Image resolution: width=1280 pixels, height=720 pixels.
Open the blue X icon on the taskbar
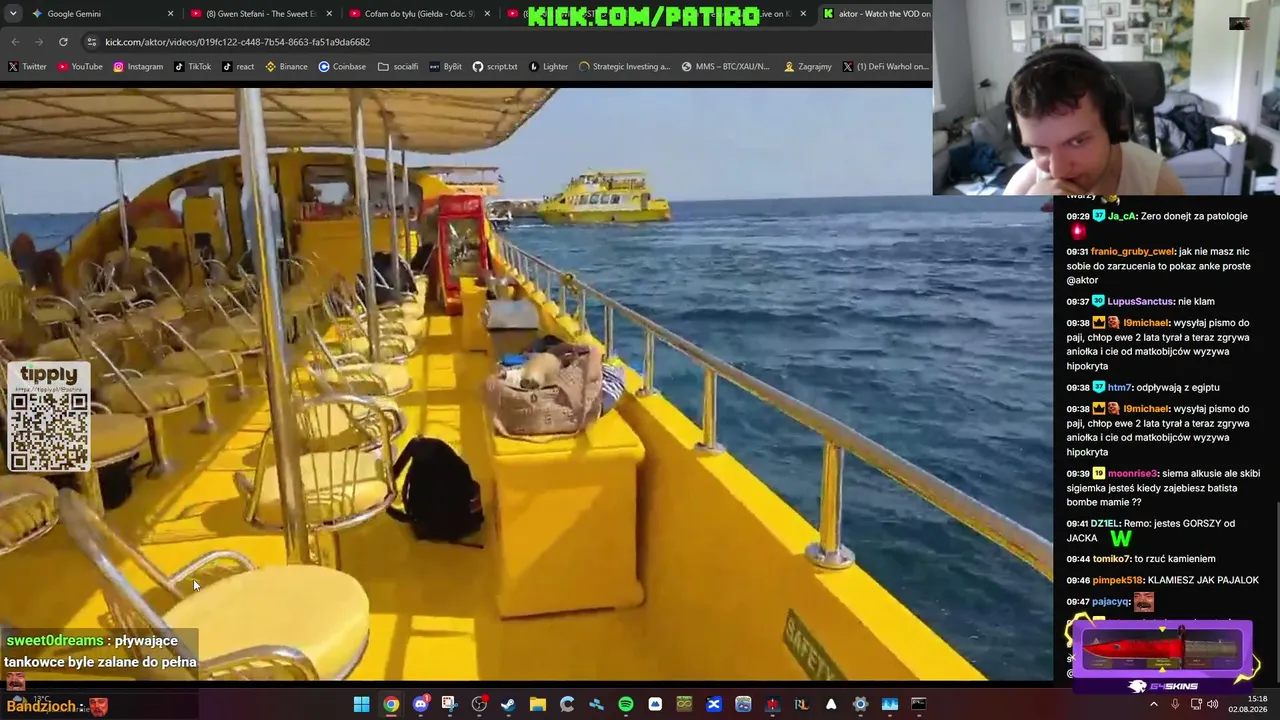point(714,704)
